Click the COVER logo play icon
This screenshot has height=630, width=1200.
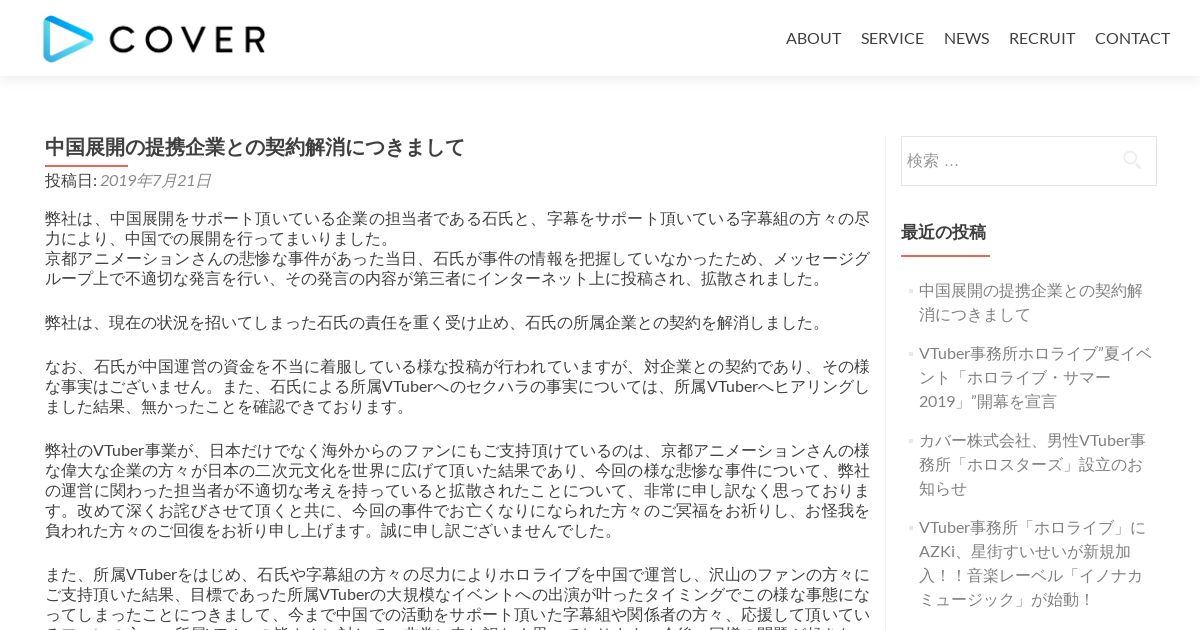point(68,39)
